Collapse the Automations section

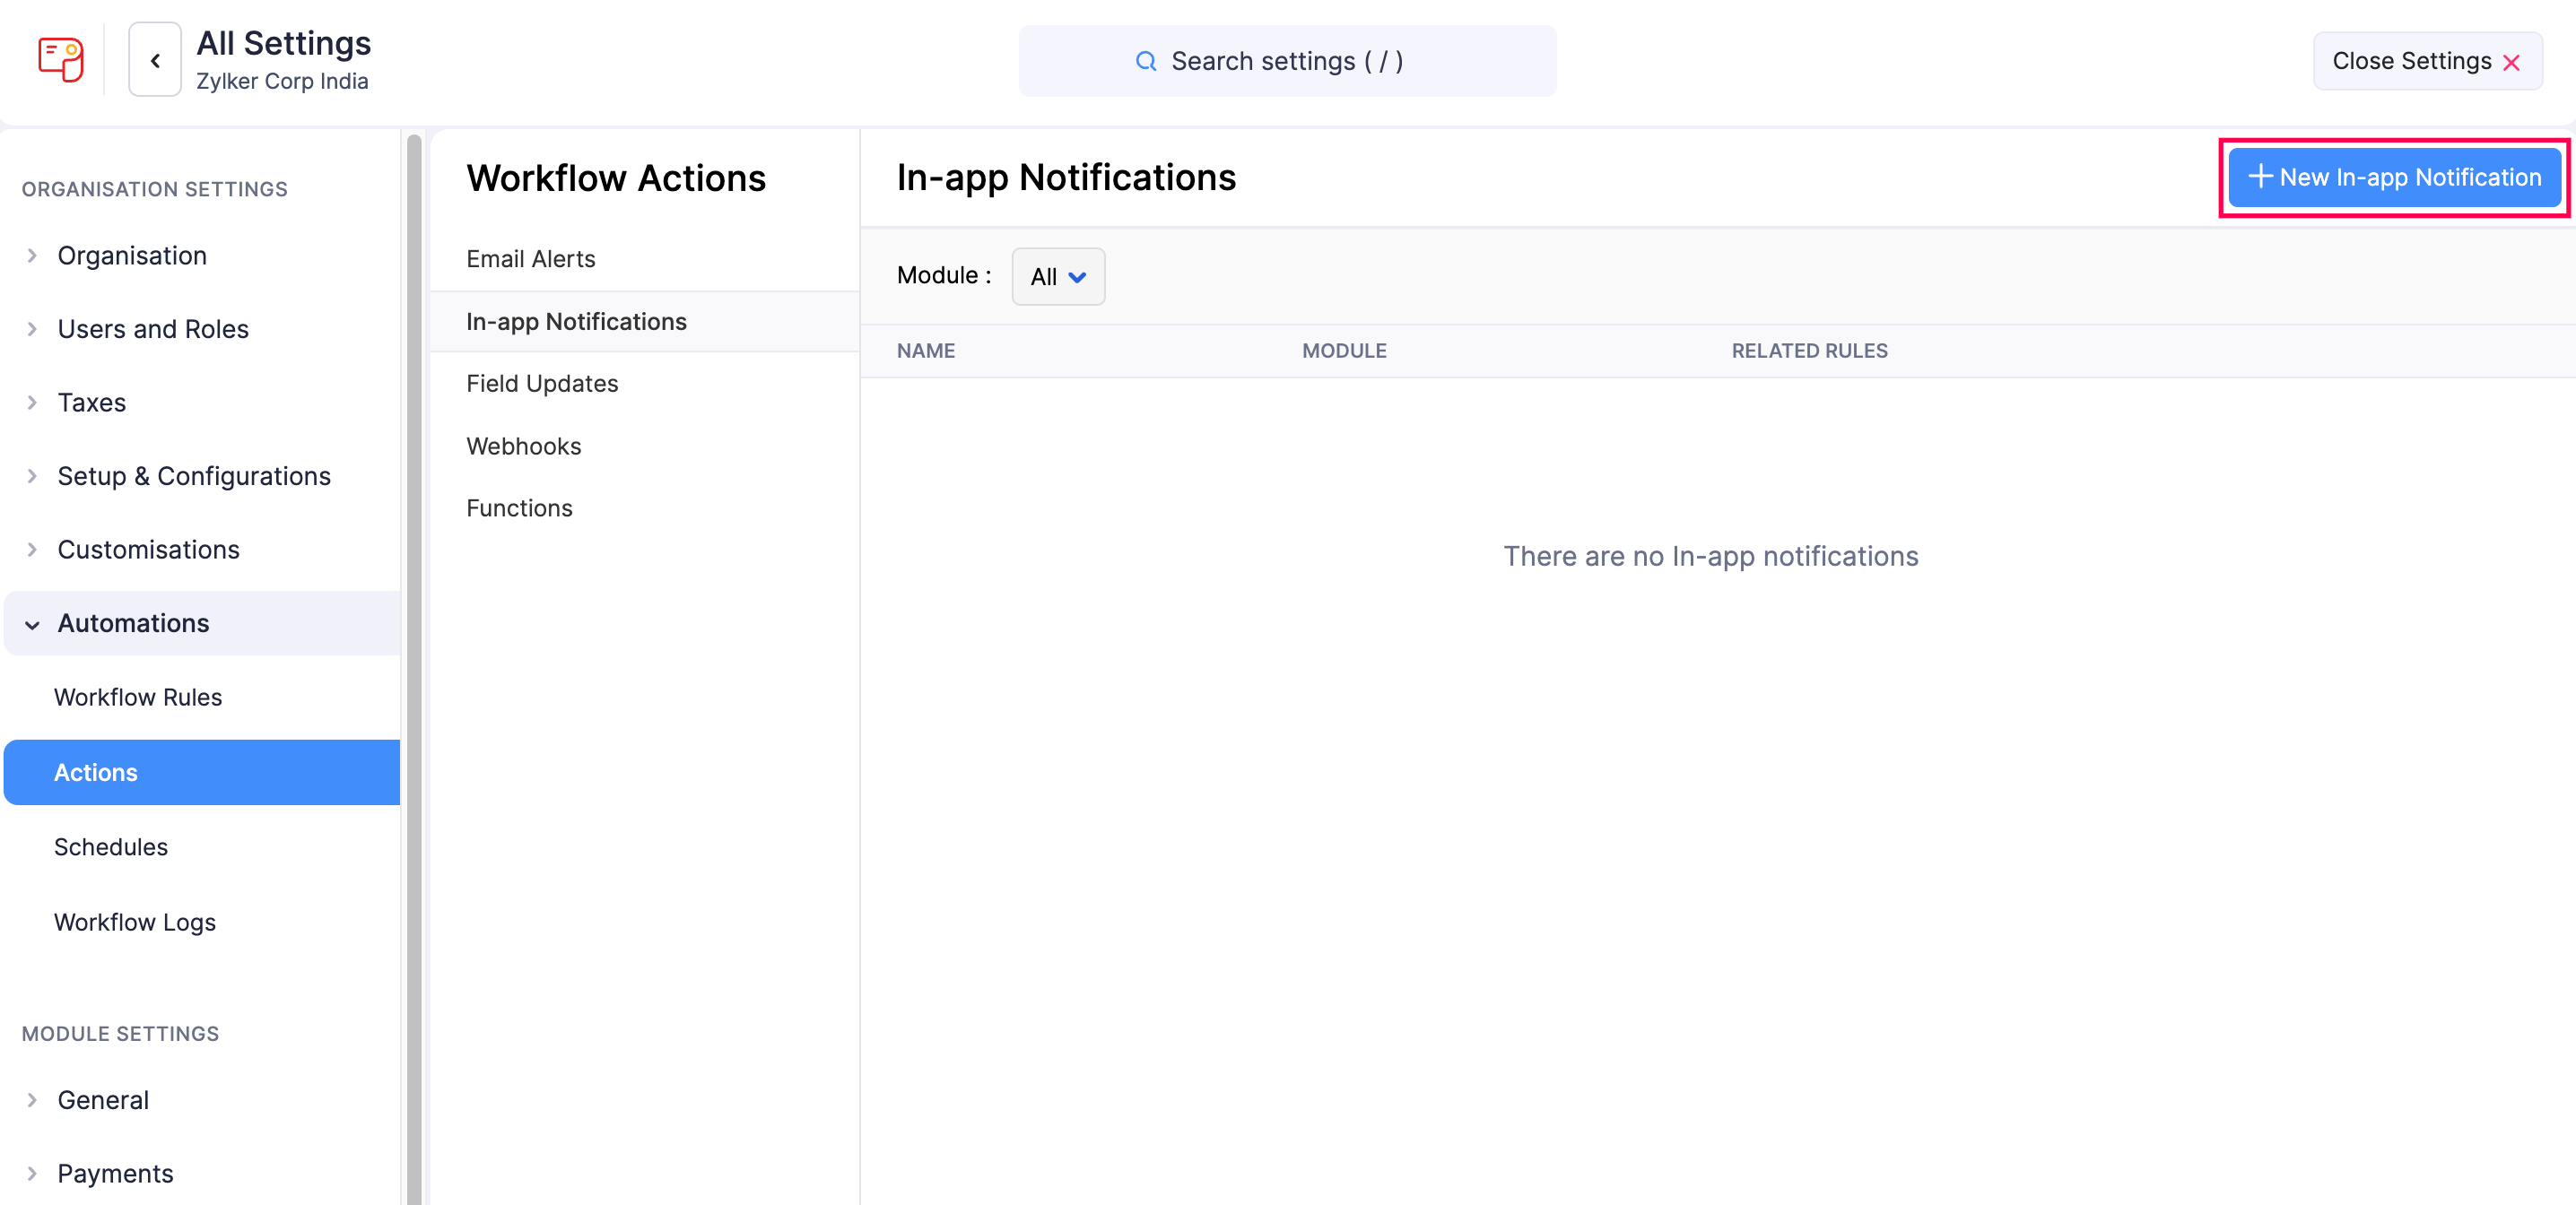(202, 623)
